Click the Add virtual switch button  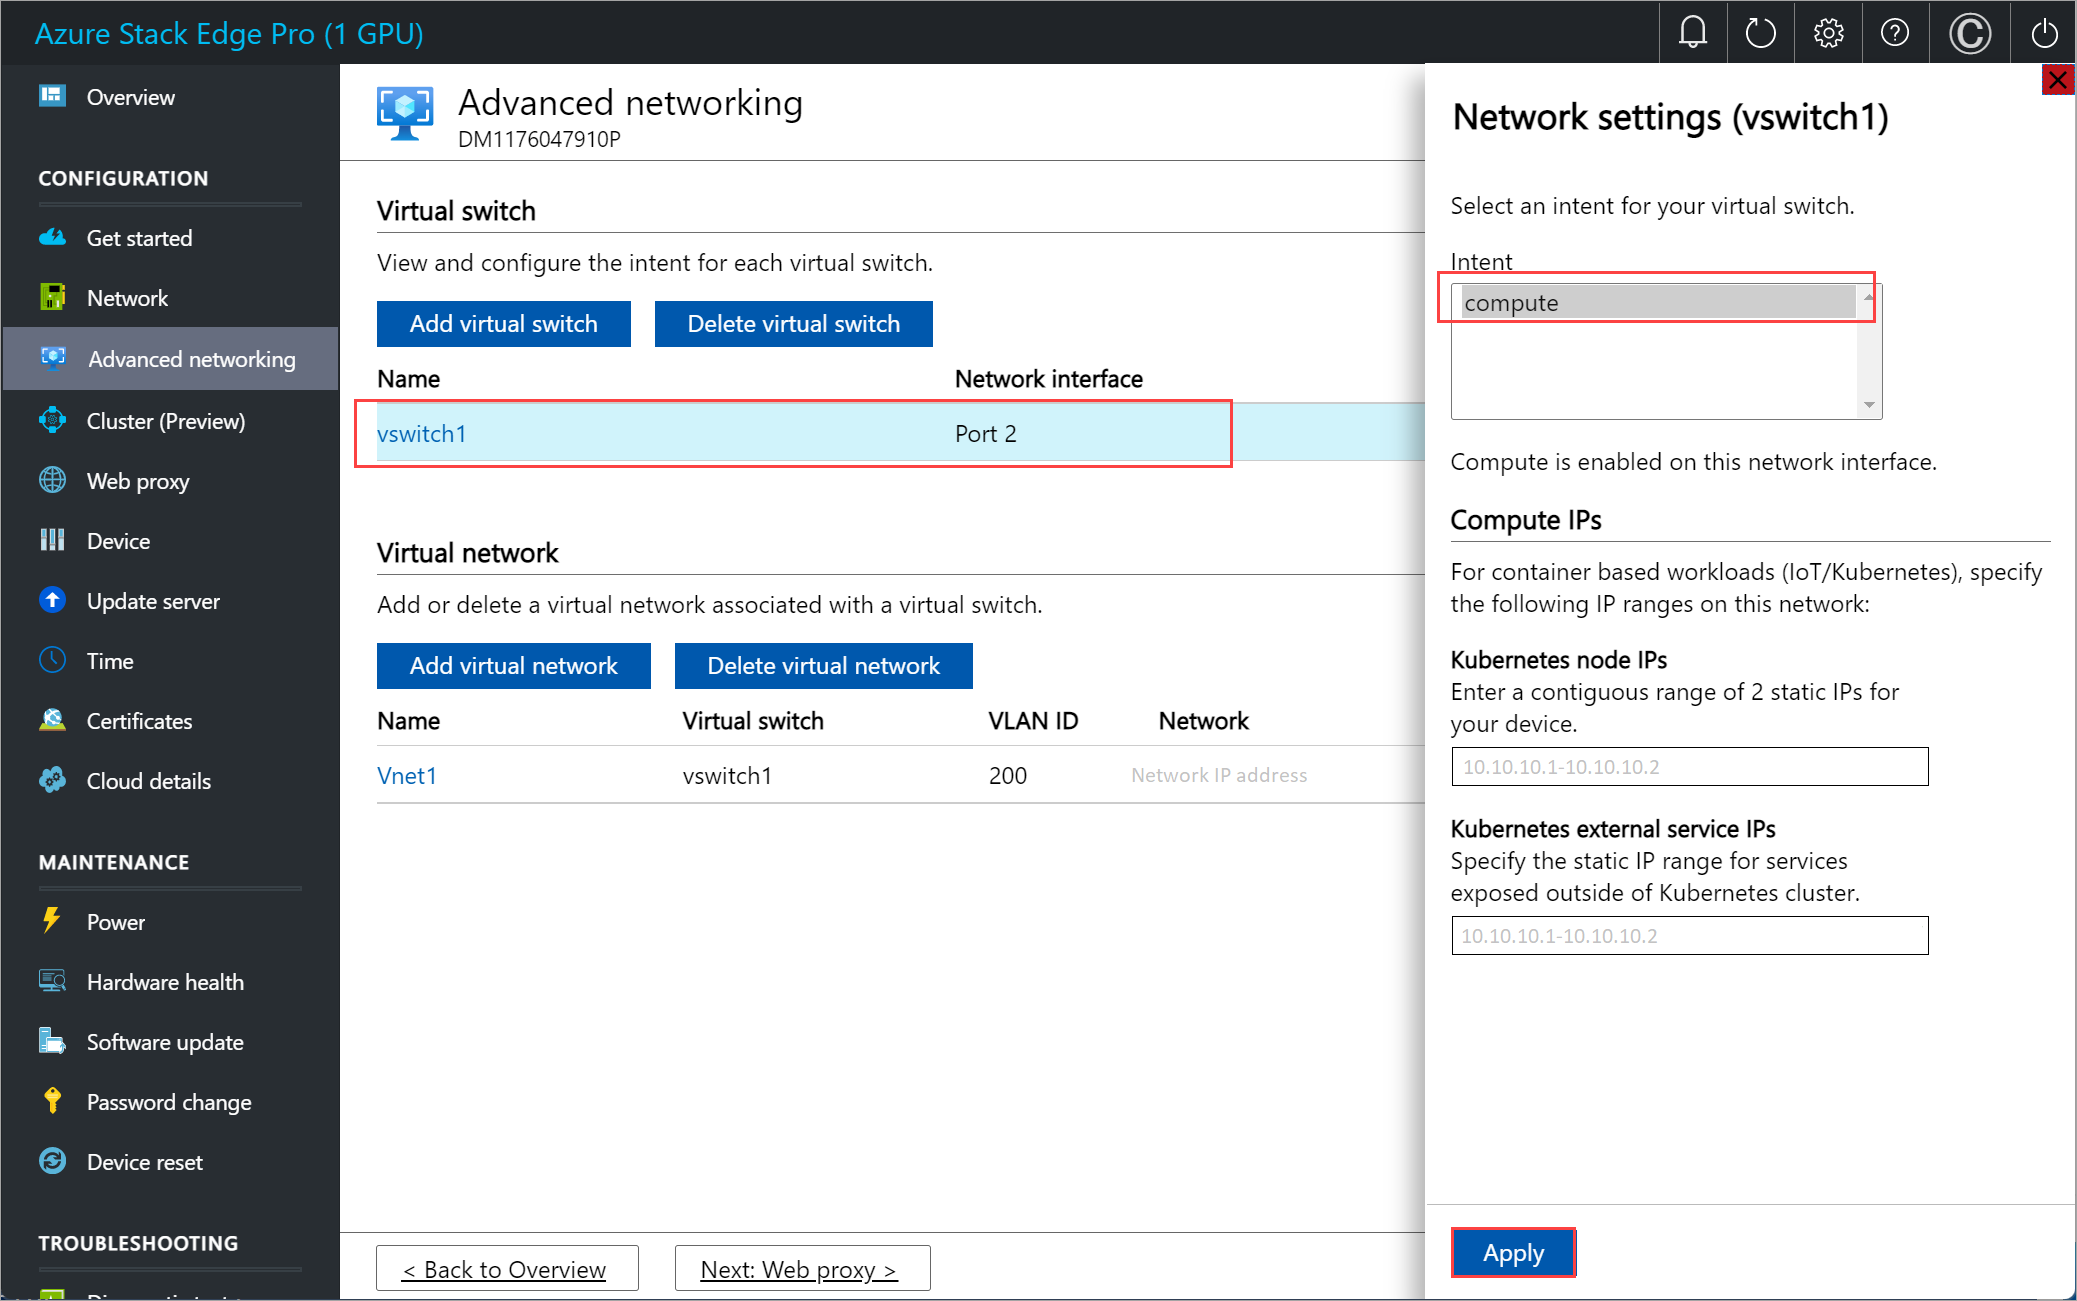tap(502, 324)
